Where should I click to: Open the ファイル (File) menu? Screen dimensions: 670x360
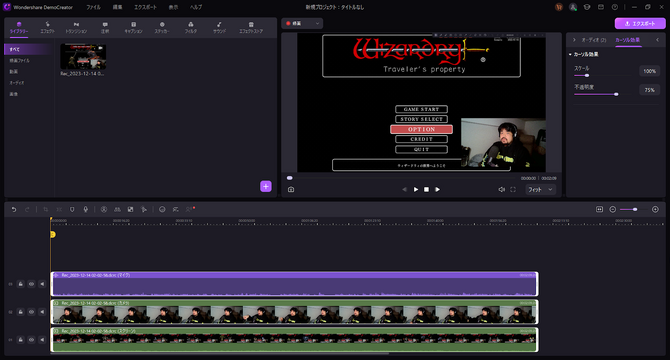[x=94, y=7]
